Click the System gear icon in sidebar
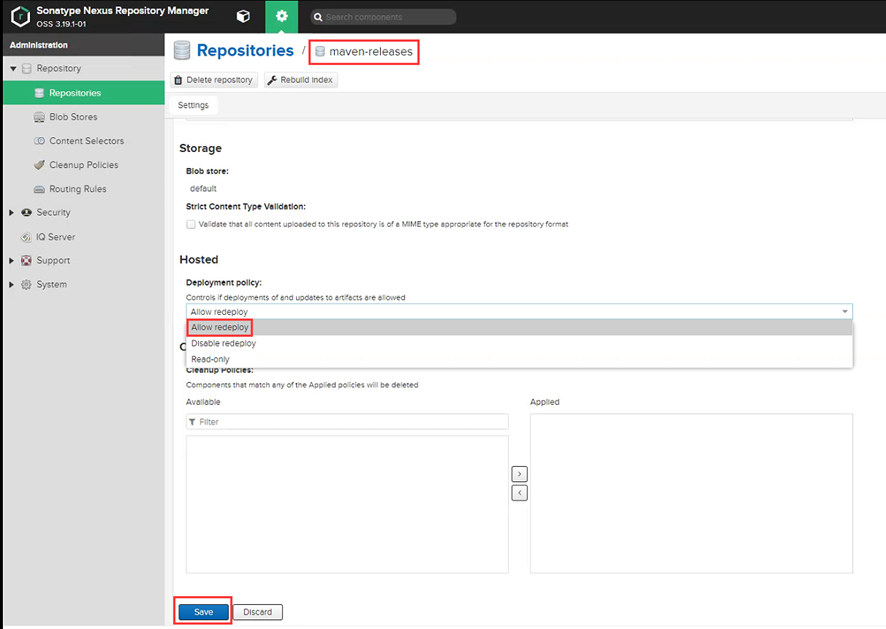The height and width of the screenshot is (629, 886). coord(27,285)
